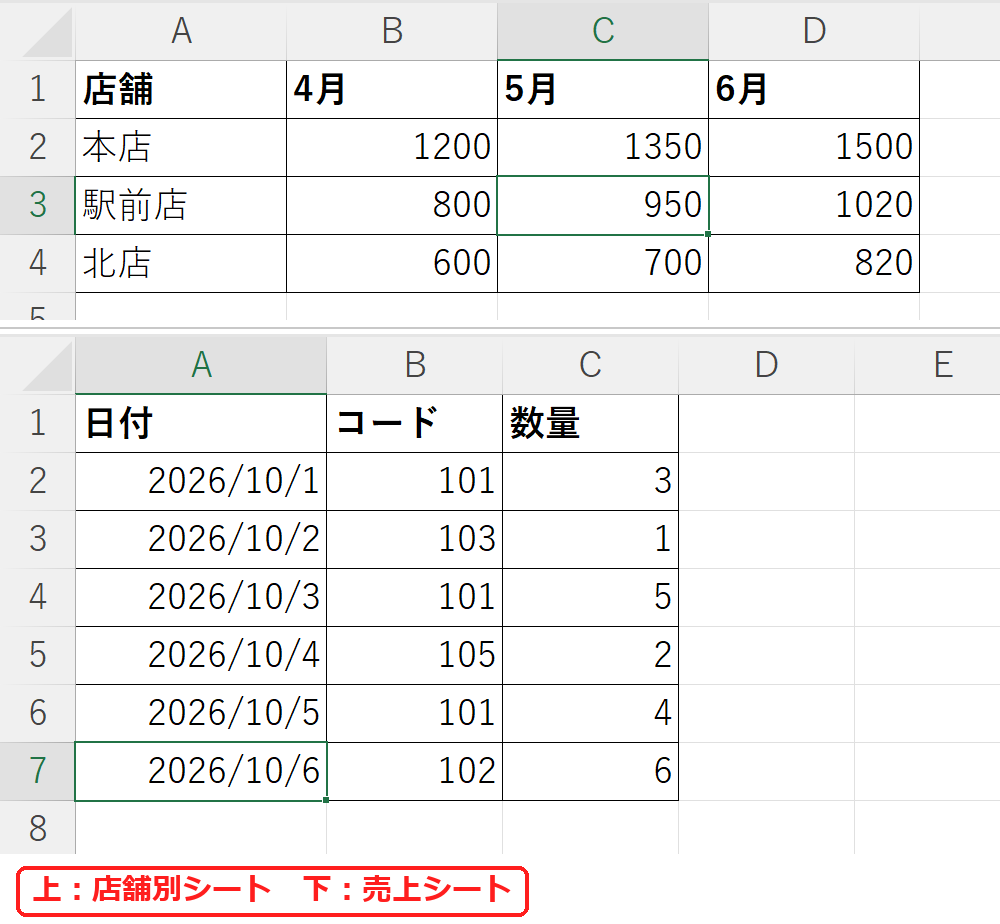This screenshot has height=924, width=1000.
Task: Select code cell 105
Action: click(415, 656)
